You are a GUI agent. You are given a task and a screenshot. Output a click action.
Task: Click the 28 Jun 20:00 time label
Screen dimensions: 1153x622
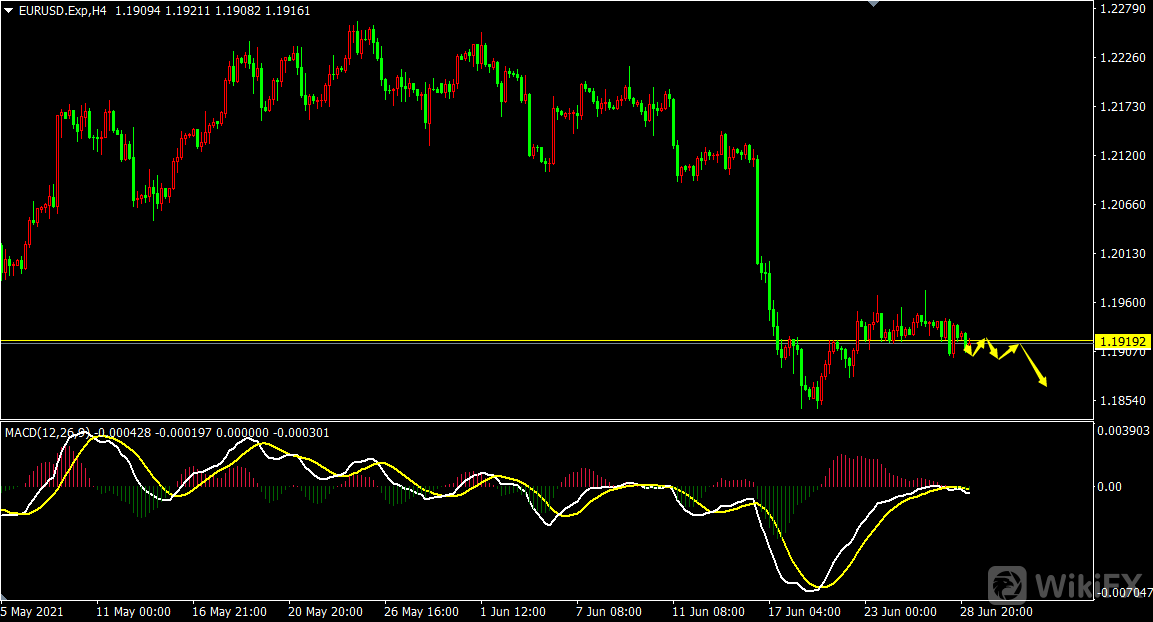tap(996, 611)
